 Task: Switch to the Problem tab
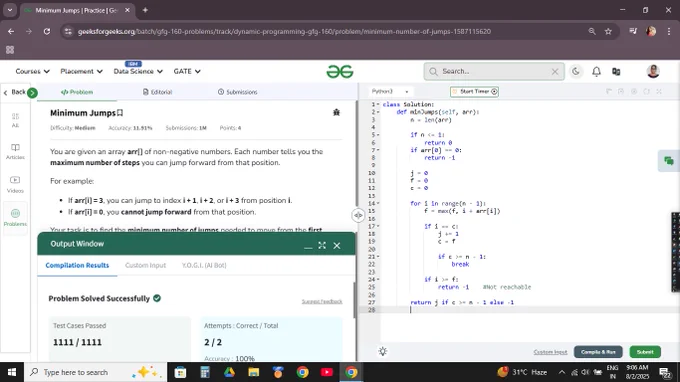point(77,92)
